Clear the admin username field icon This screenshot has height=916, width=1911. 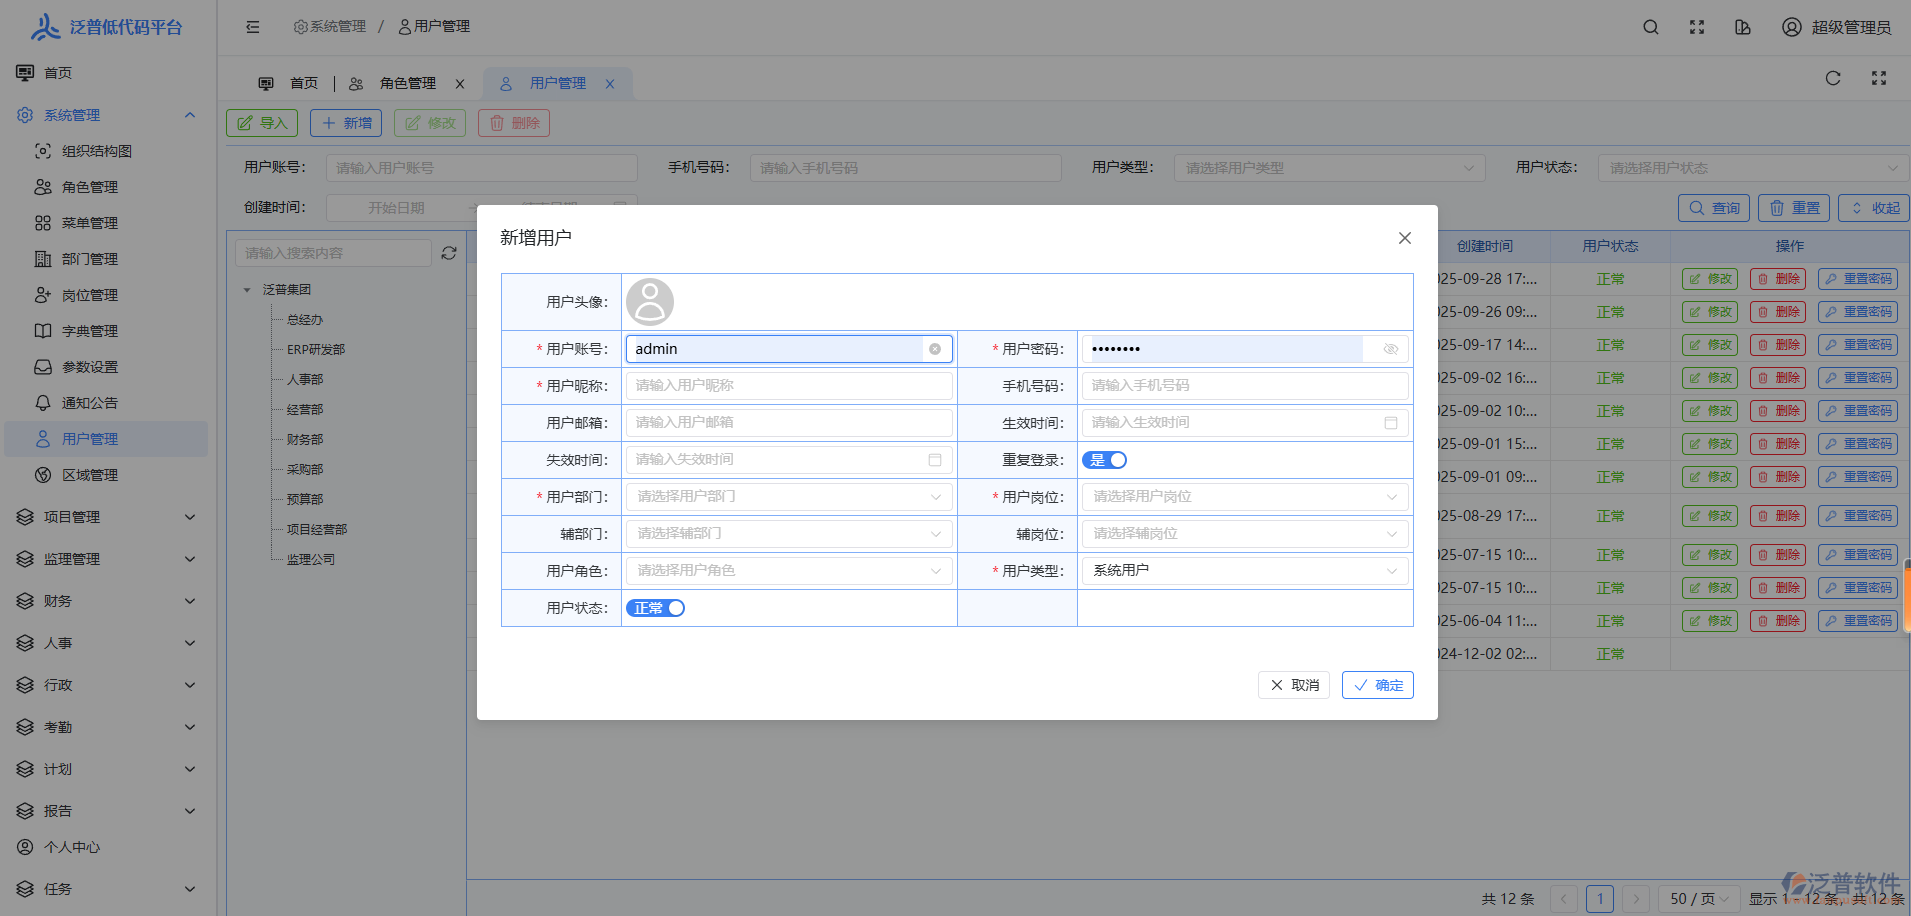[935, 349]
